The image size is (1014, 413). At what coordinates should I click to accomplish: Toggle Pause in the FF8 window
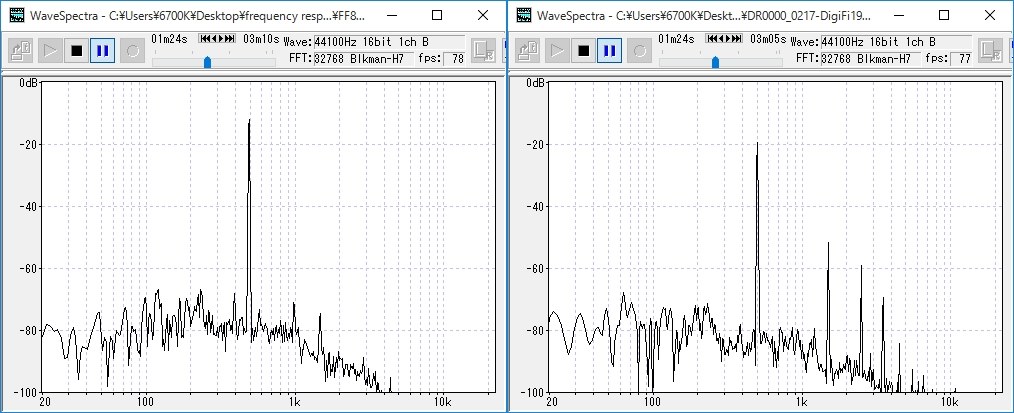click(103, 50)
